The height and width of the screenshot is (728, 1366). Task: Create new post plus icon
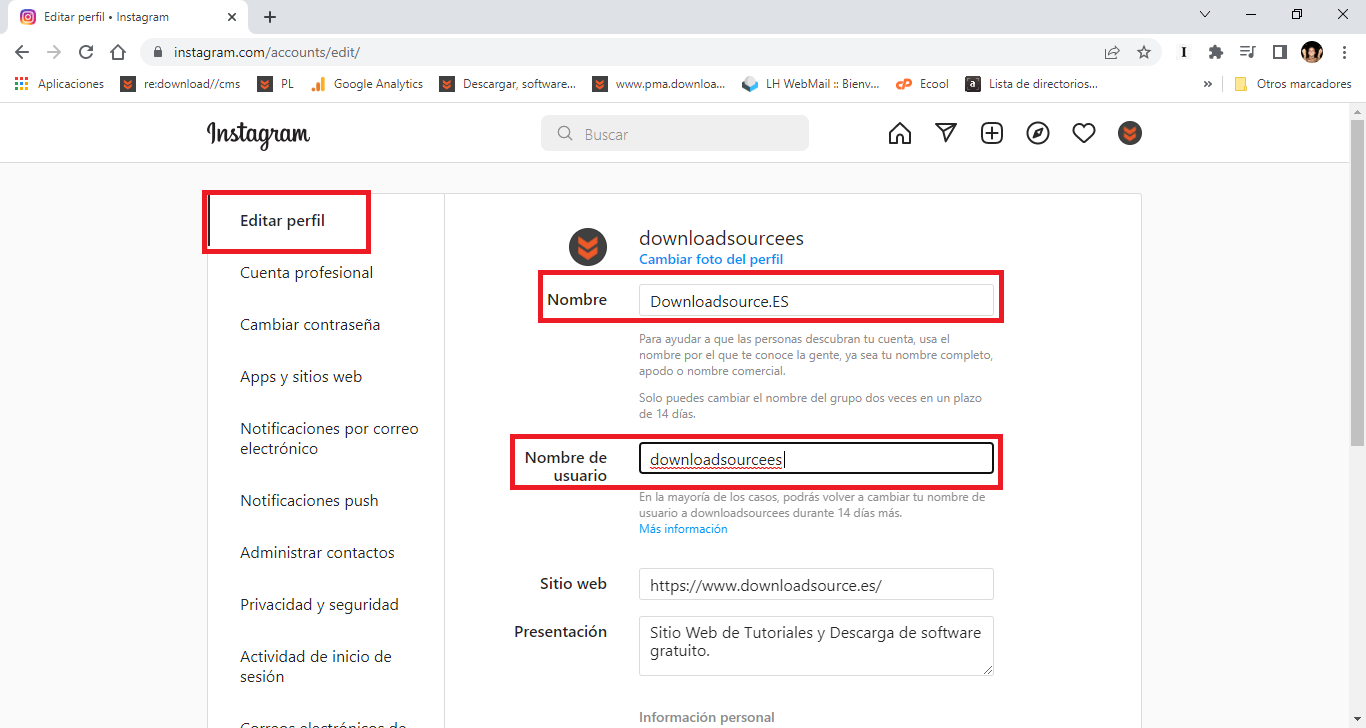pyautogui.click(x=992, y=133)
